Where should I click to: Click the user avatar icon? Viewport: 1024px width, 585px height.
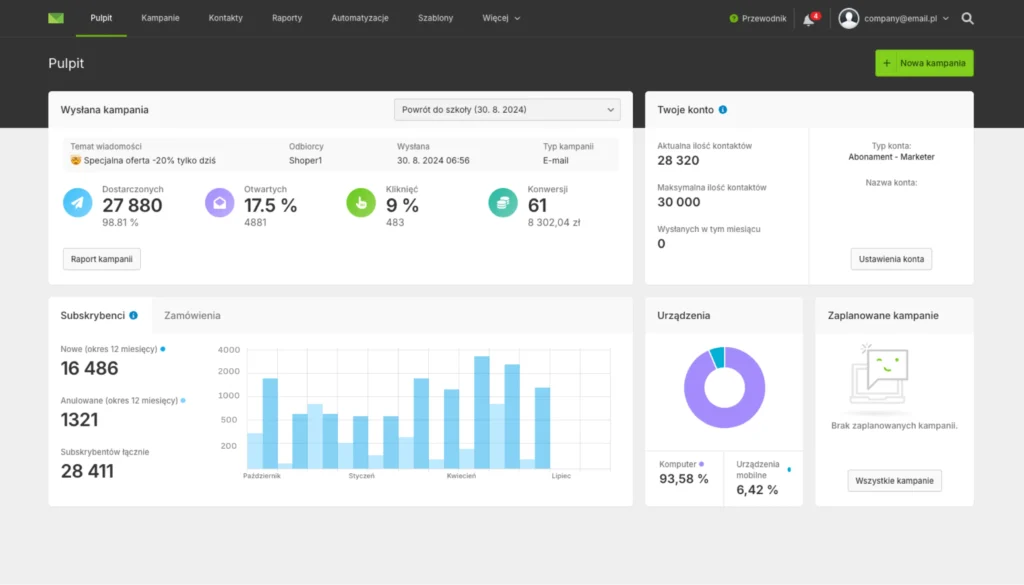point(849,18)
